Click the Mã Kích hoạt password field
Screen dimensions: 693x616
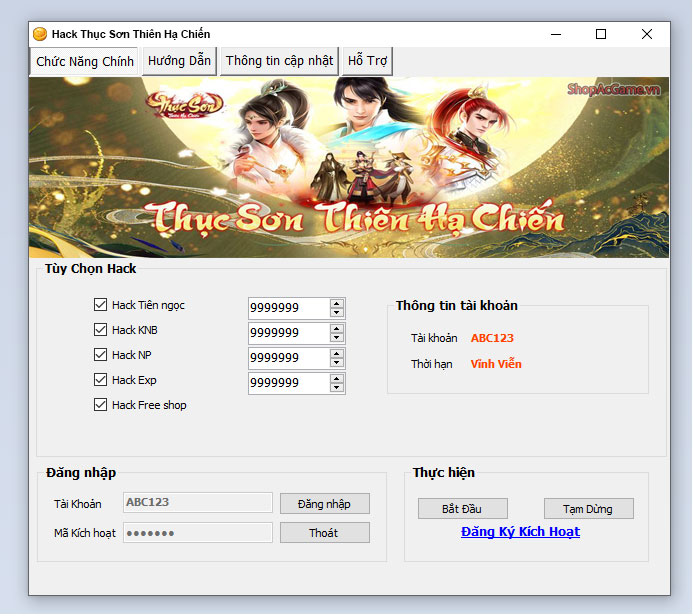pyautogui.click(x=198, y=532)
